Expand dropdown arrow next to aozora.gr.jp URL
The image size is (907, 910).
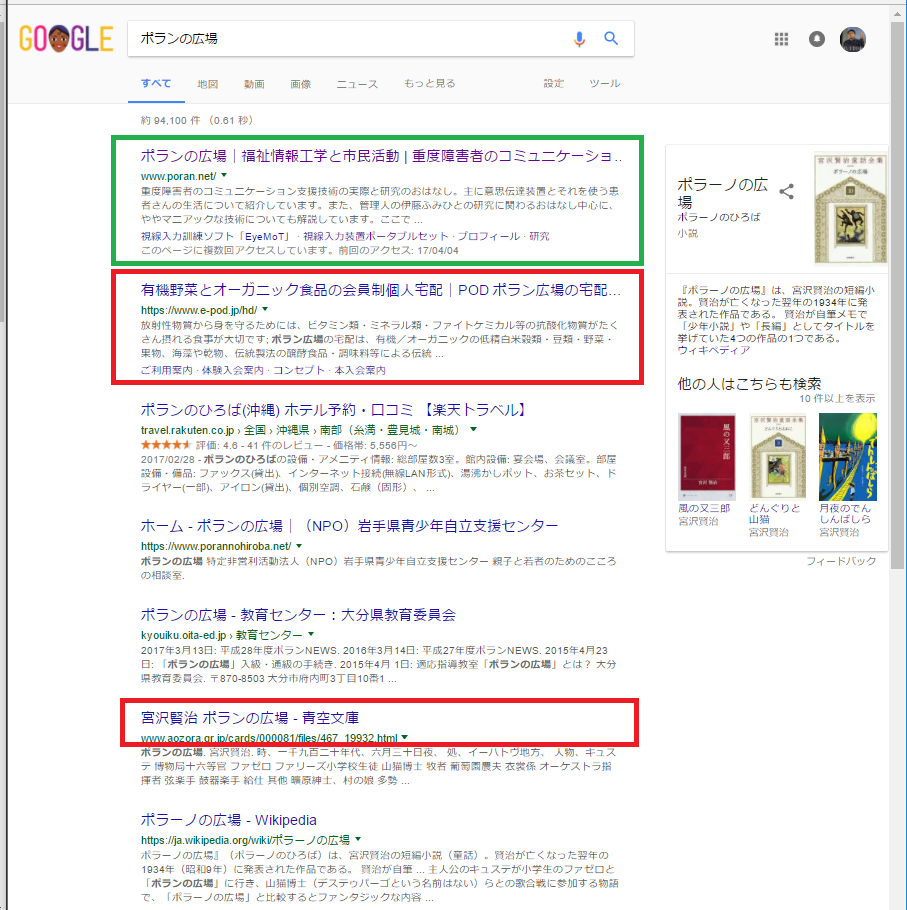coord(404,738)
